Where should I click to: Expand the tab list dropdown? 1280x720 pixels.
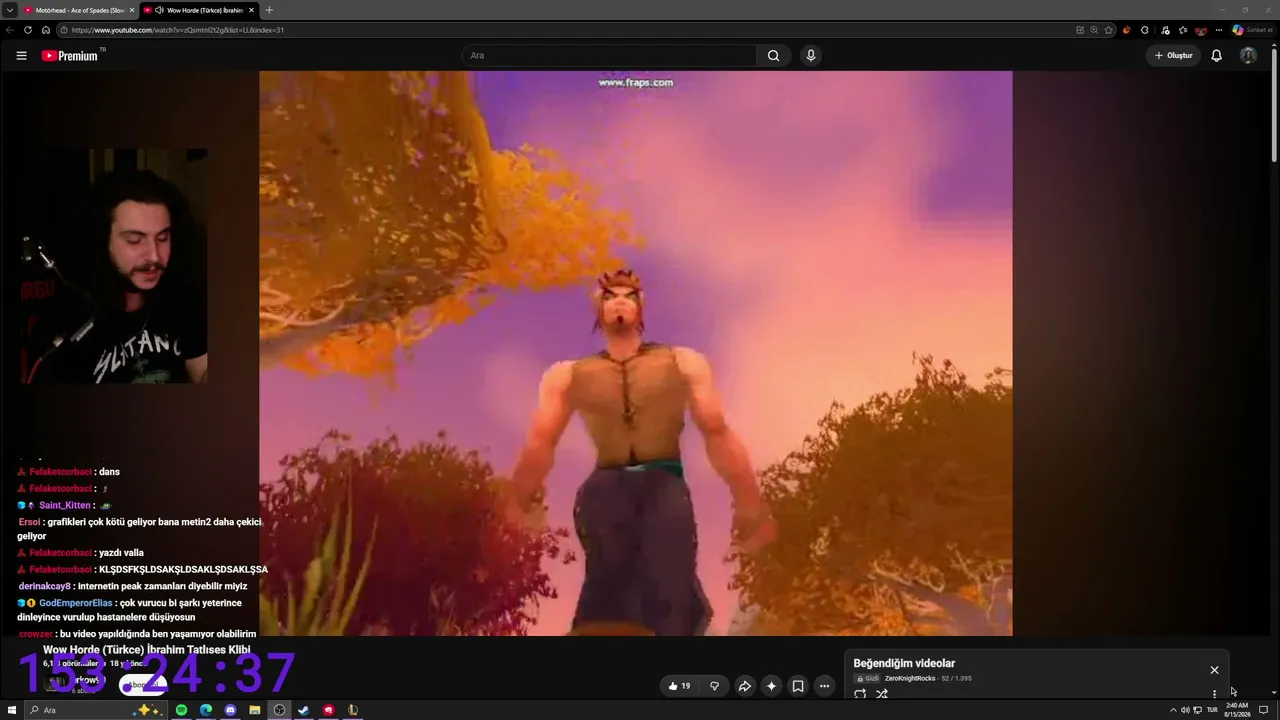pos(10,10)
